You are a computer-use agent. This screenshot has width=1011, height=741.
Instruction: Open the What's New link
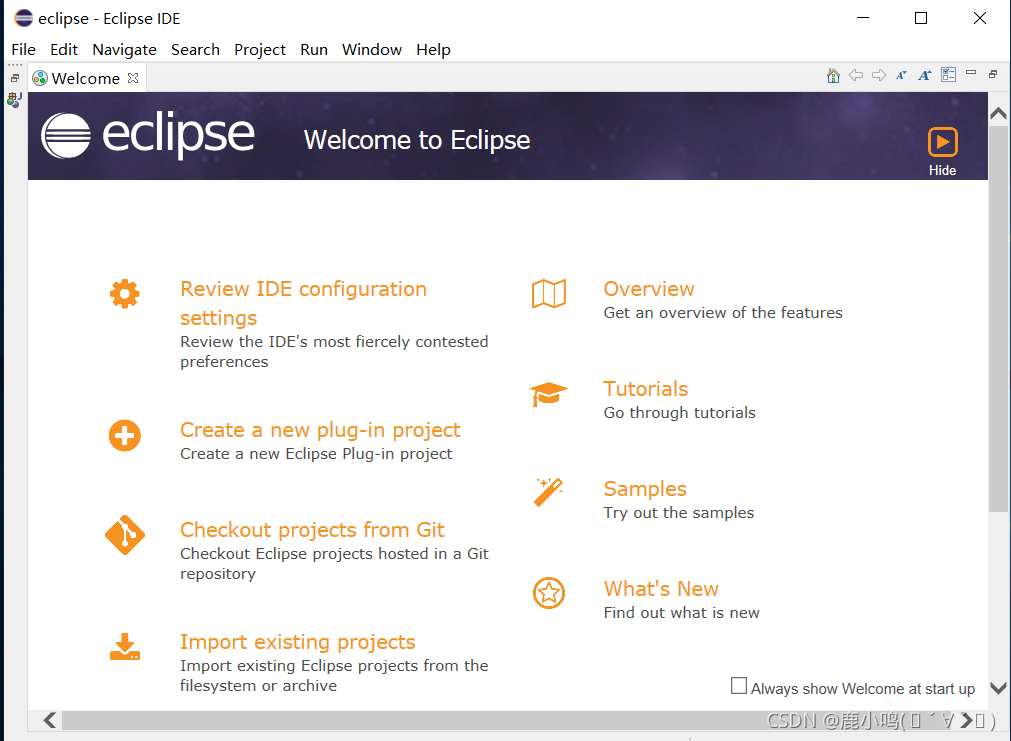[661, 589]
